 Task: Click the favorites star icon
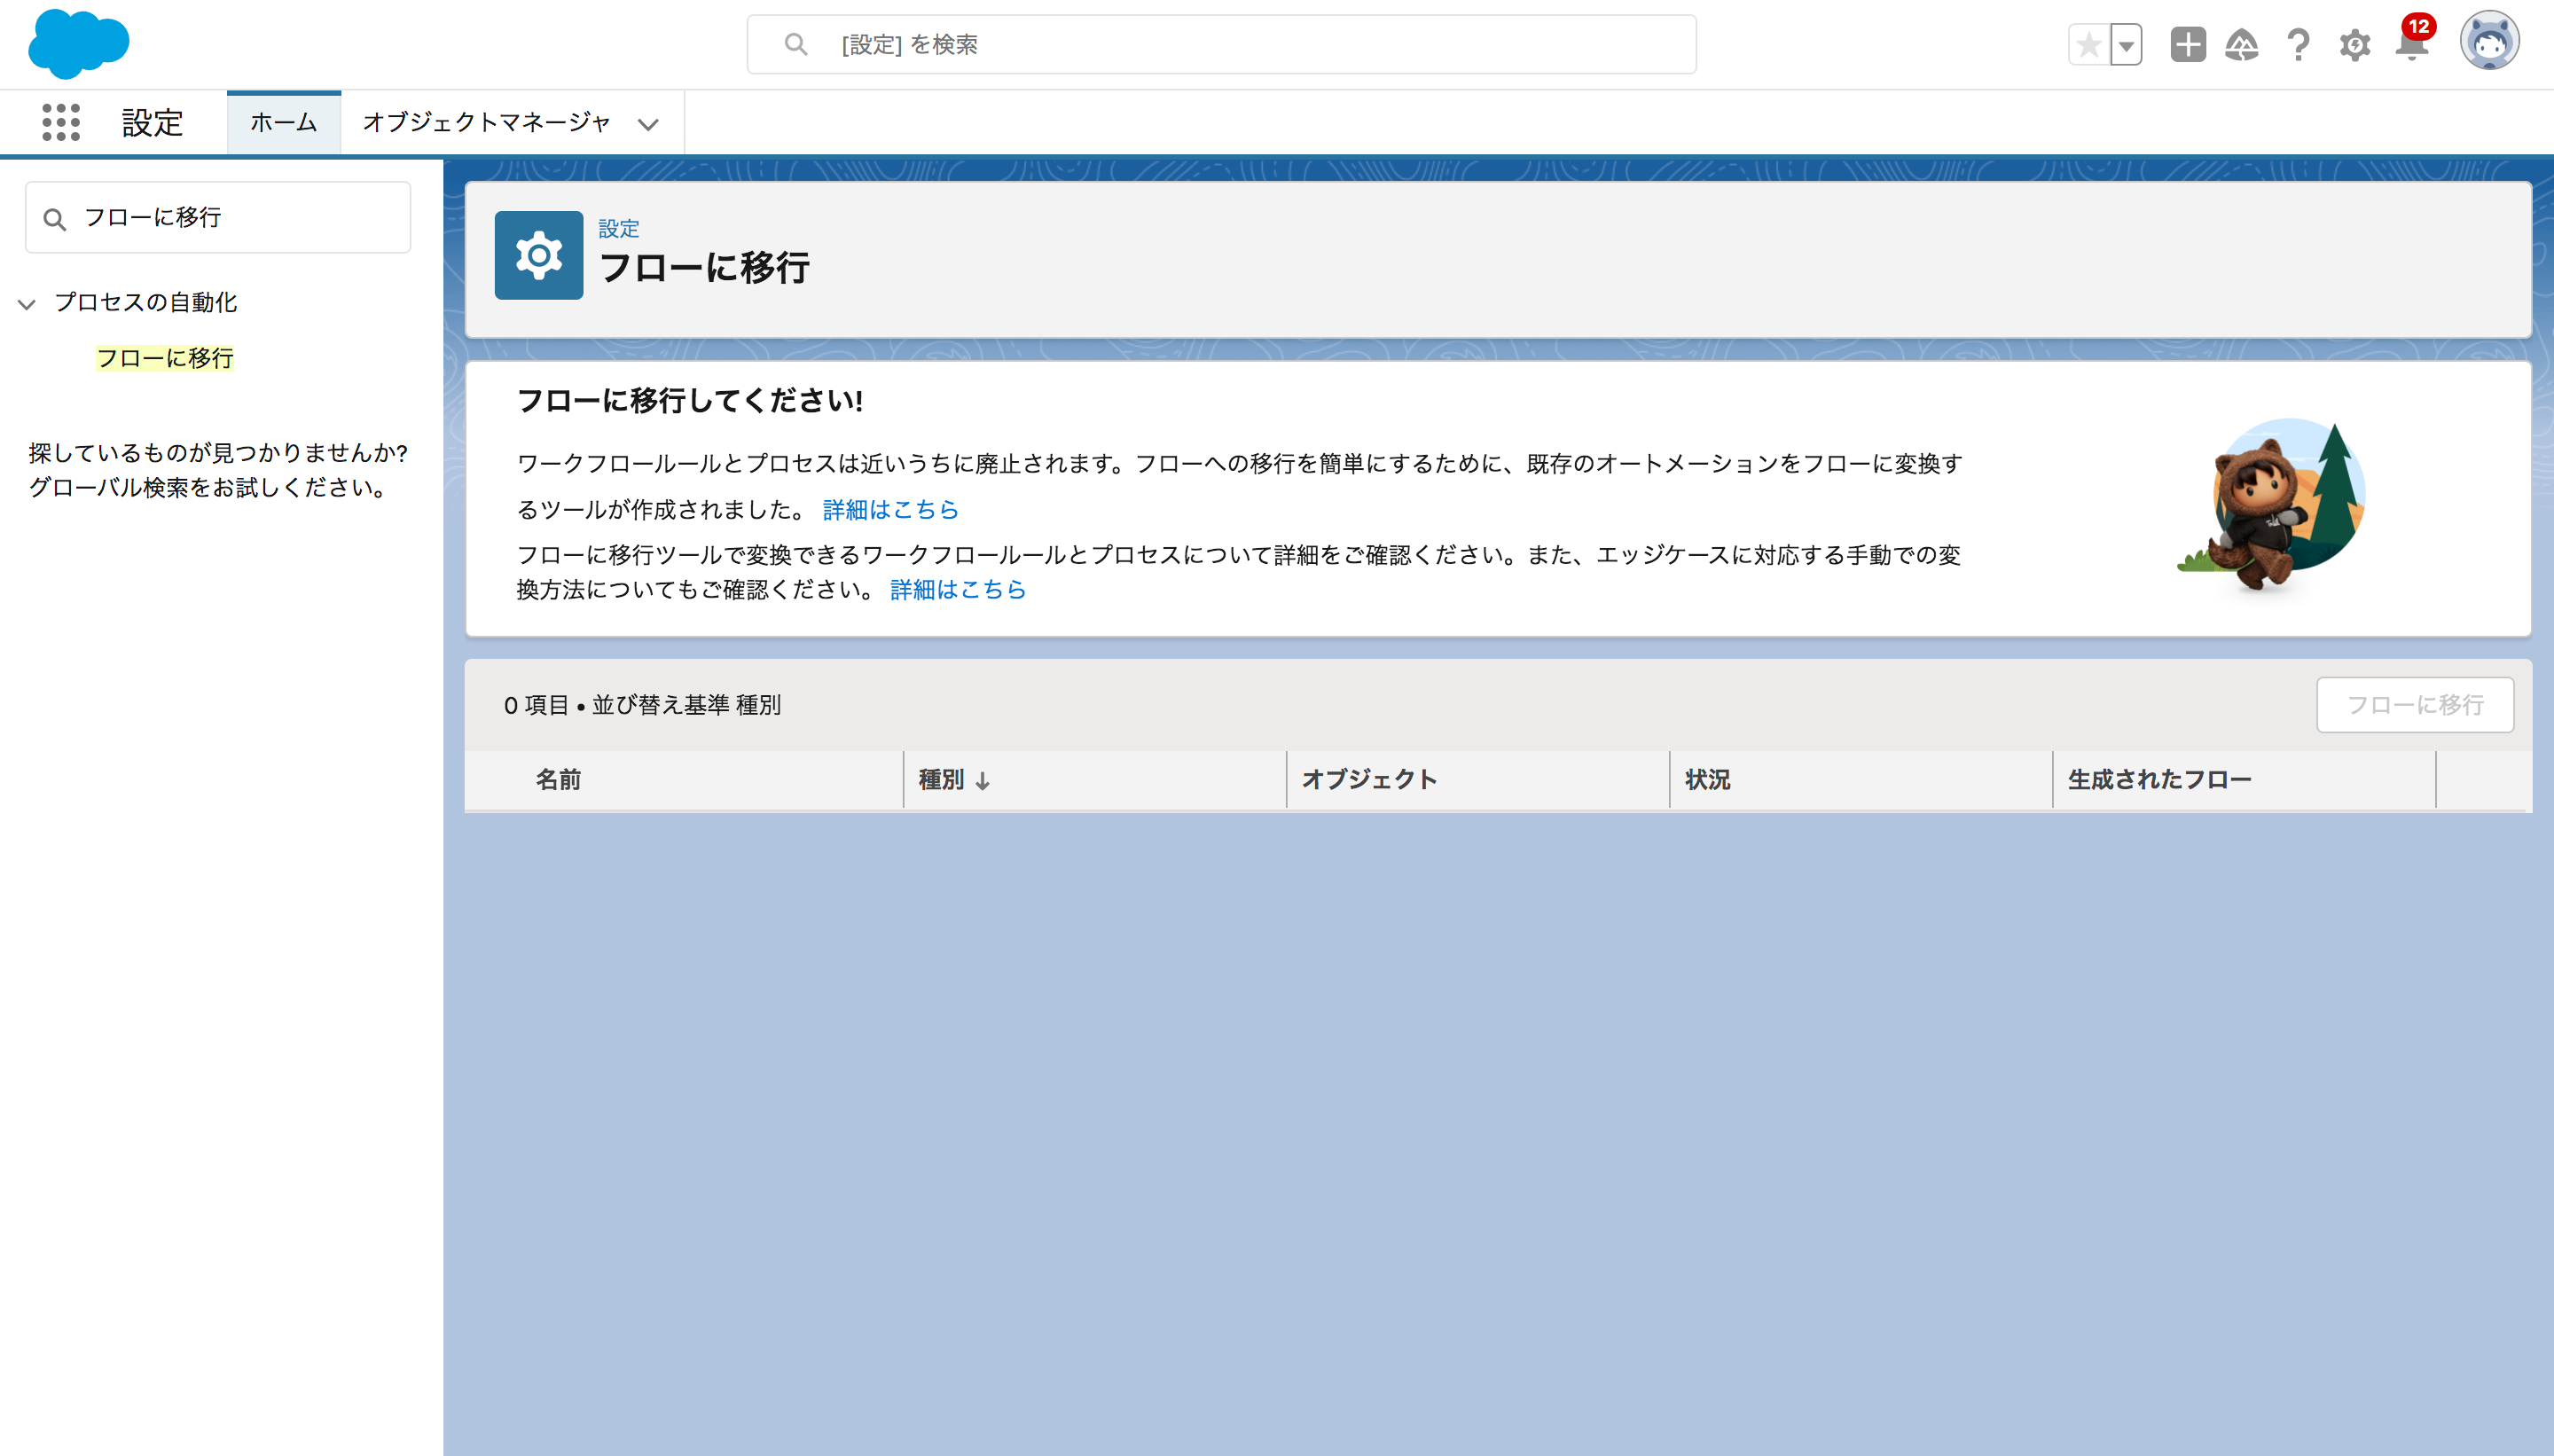click(2088, 45)
